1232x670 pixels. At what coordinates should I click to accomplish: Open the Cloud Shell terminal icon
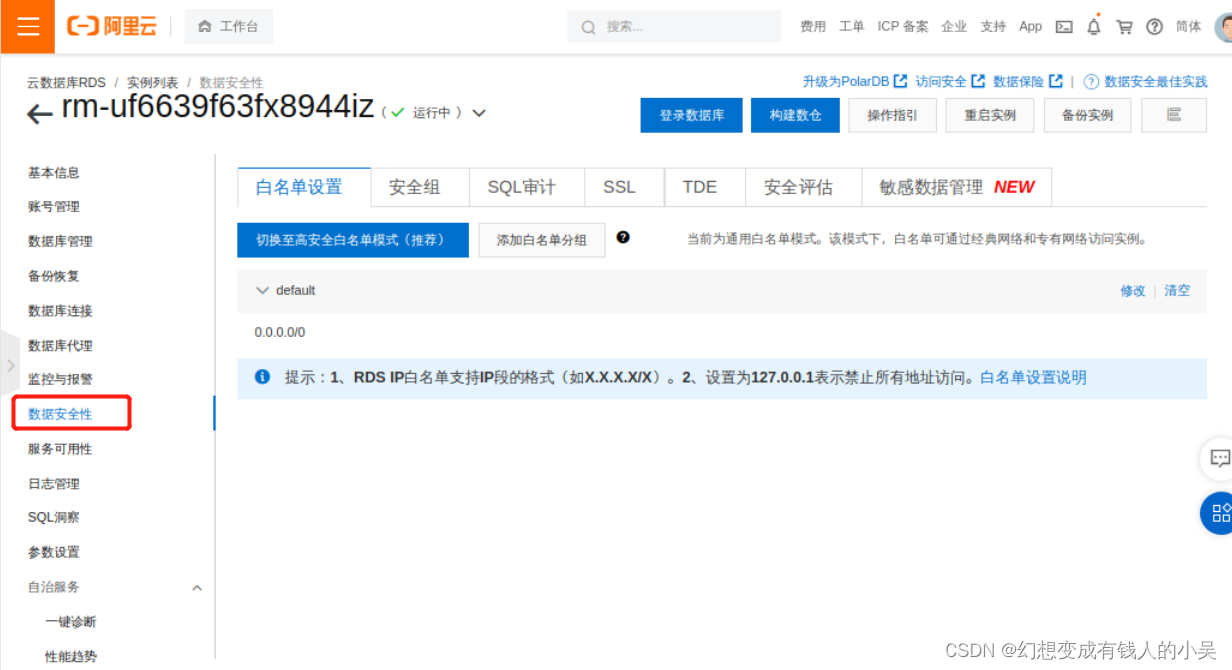(x=1063, y=26)
